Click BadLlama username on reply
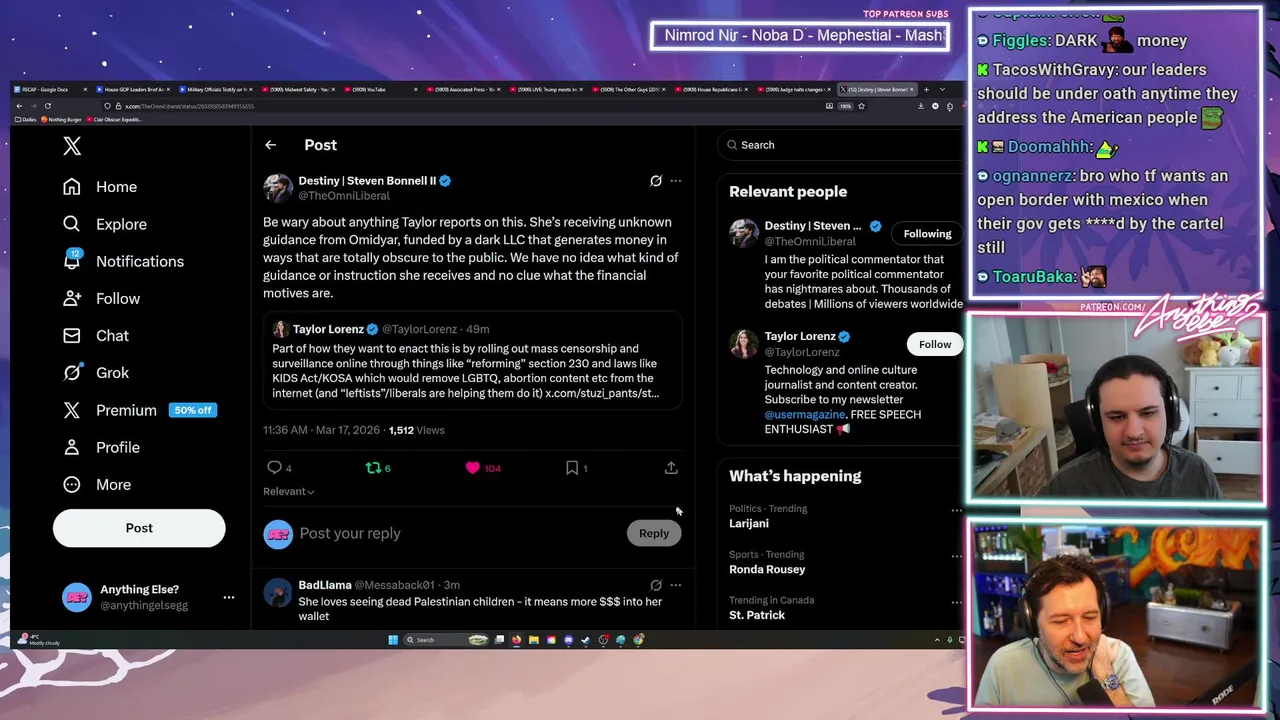Viewport: 1280px width, 720px height. 324,585
